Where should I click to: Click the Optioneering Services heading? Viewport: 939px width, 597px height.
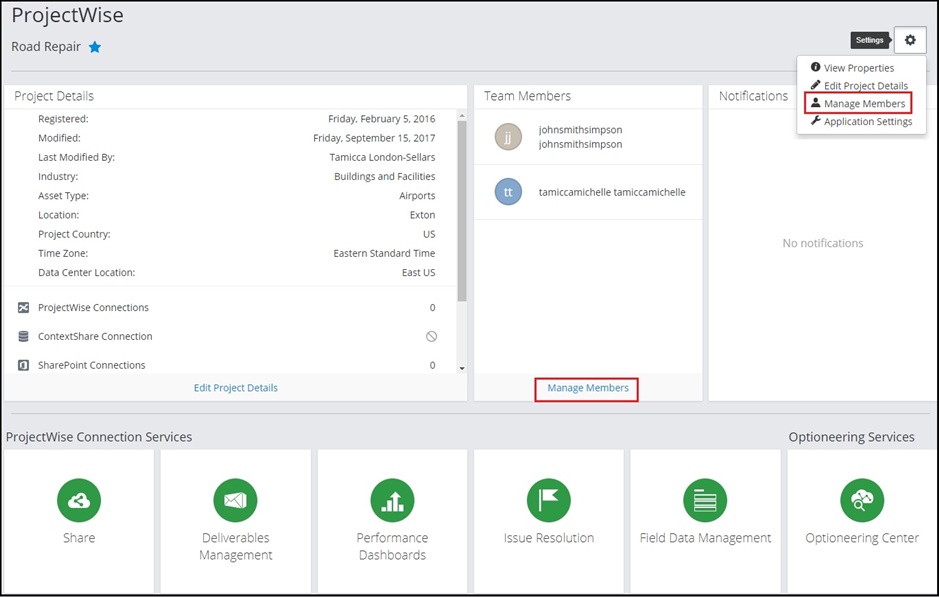pyautogui.click(x=851, y=437)
